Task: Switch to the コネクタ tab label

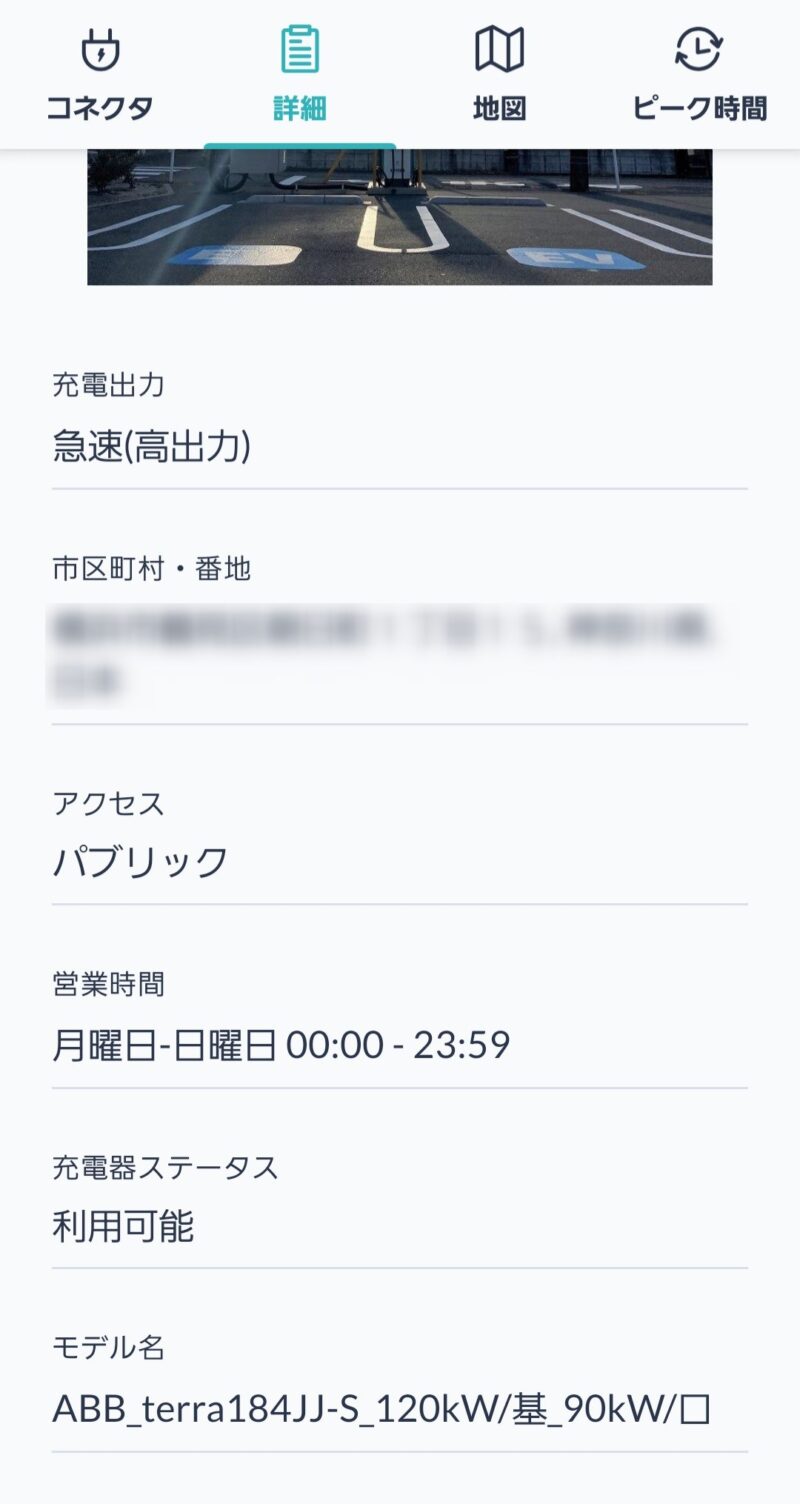Action: pos(100,108)
